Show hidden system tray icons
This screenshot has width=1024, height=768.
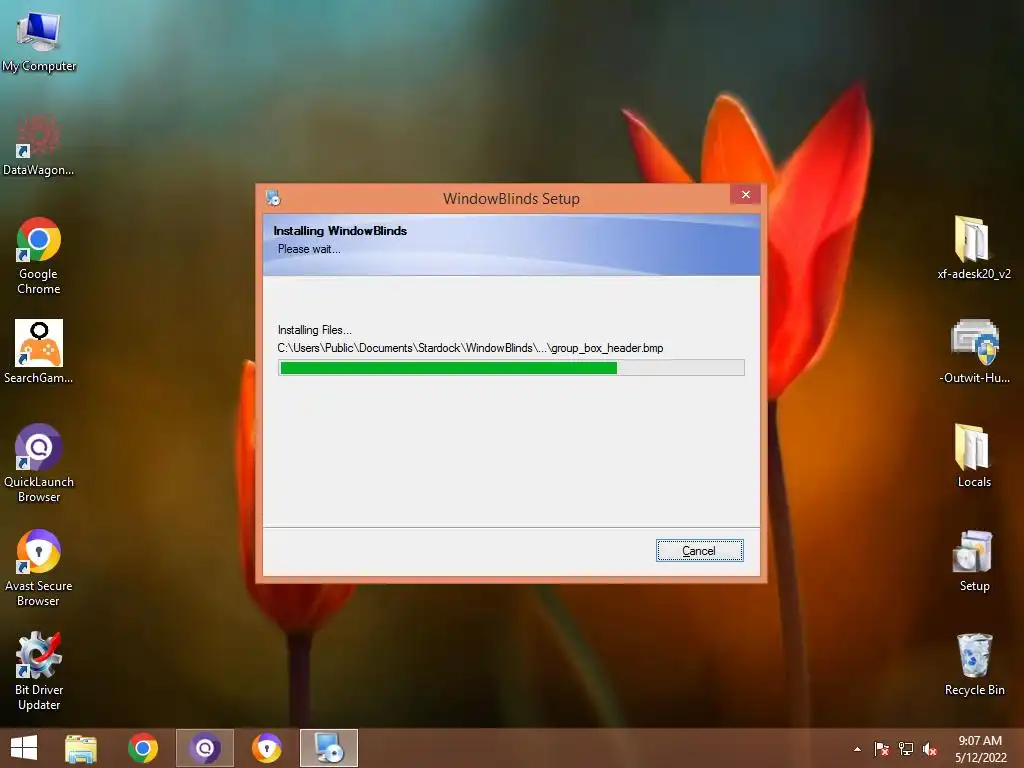(857, 749)
